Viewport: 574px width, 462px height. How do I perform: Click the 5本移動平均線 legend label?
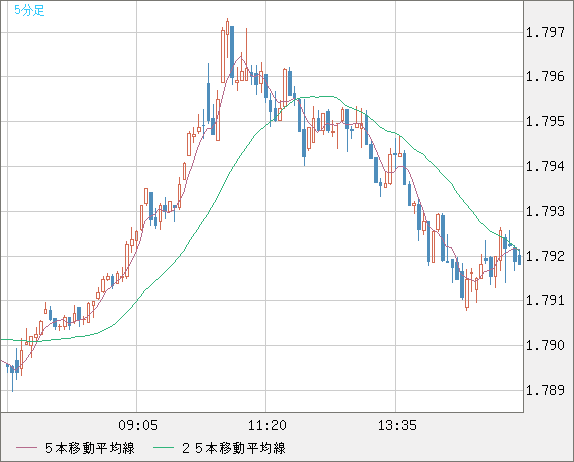coord(90,448)
